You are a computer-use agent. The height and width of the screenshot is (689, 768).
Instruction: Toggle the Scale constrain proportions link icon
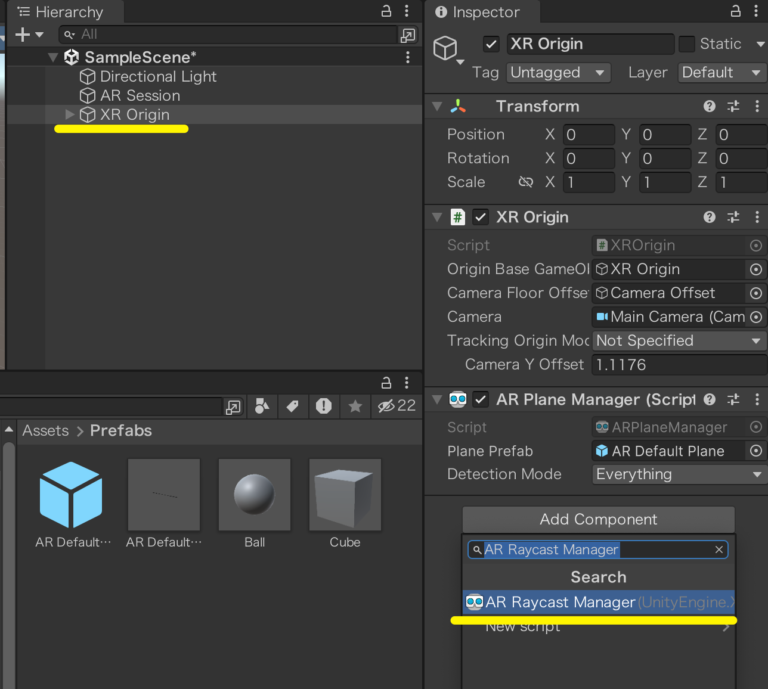[x=525, y=182]
